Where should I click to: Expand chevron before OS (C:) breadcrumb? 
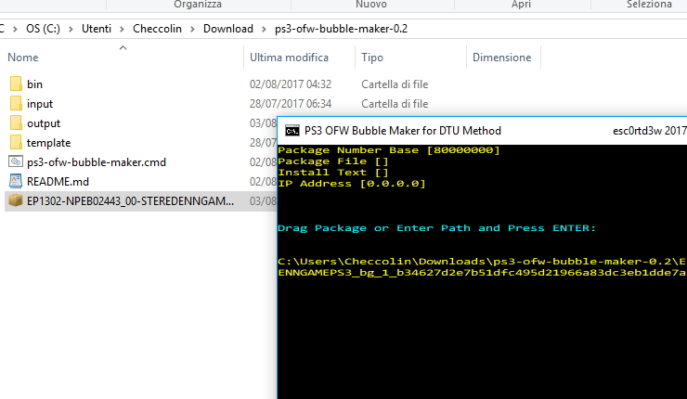[15, 29]
